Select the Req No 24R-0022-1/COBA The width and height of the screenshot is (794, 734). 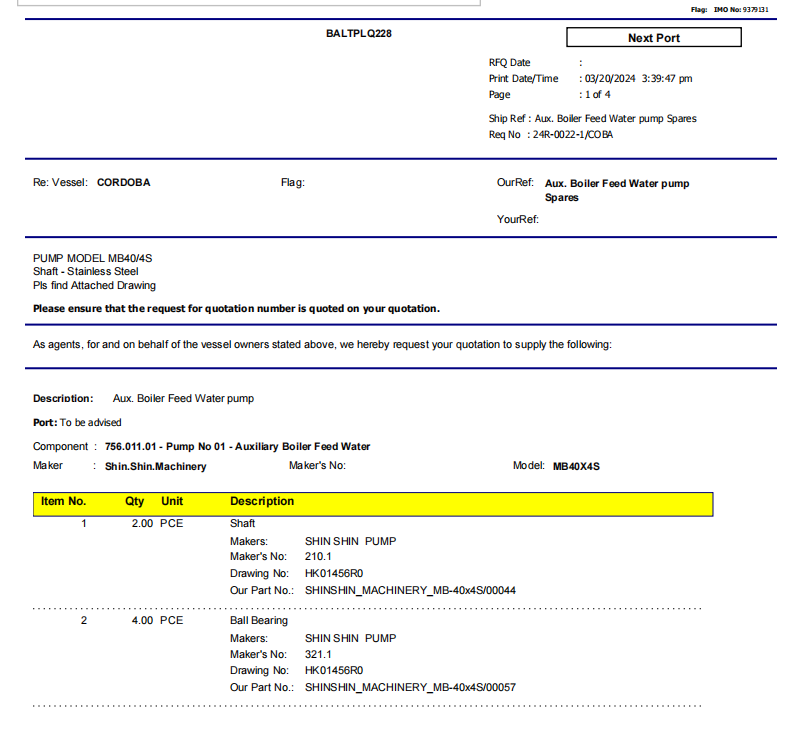coord(572,134)
